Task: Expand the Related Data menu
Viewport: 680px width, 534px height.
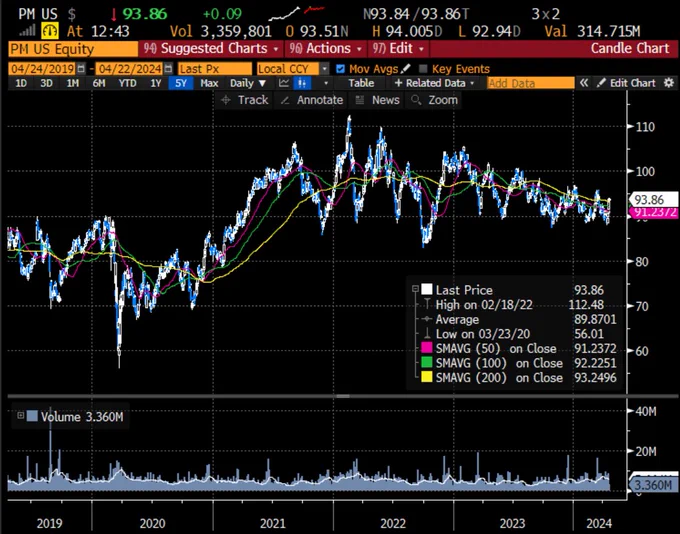Action: (x=435, y=83)
